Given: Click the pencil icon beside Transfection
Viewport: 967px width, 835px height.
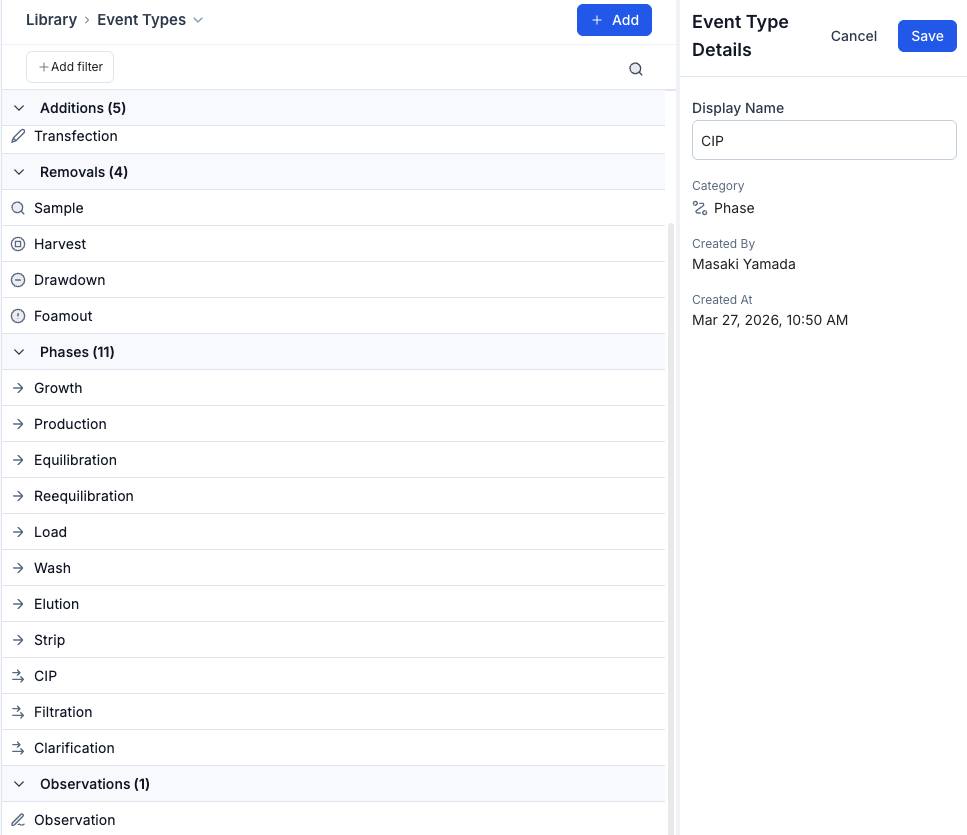Looking at the screenshot, I should [x=18, y=136].
